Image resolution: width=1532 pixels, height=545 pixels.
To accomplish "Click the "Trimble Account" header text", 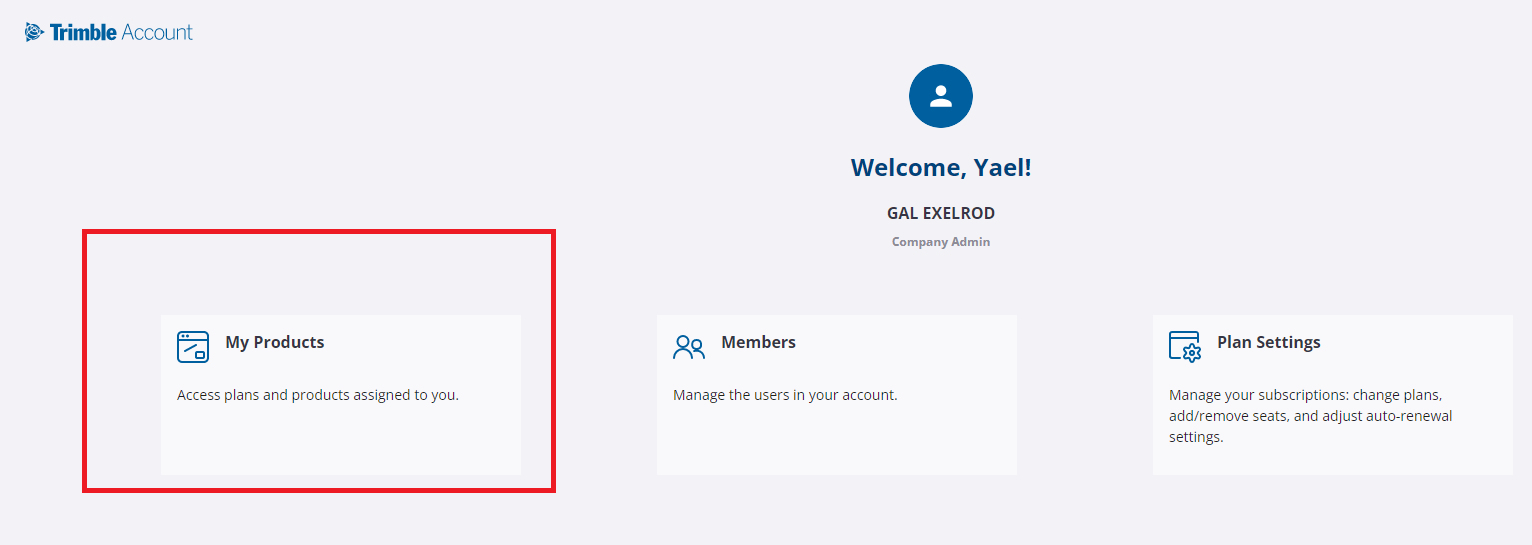I will pos(120,32).
